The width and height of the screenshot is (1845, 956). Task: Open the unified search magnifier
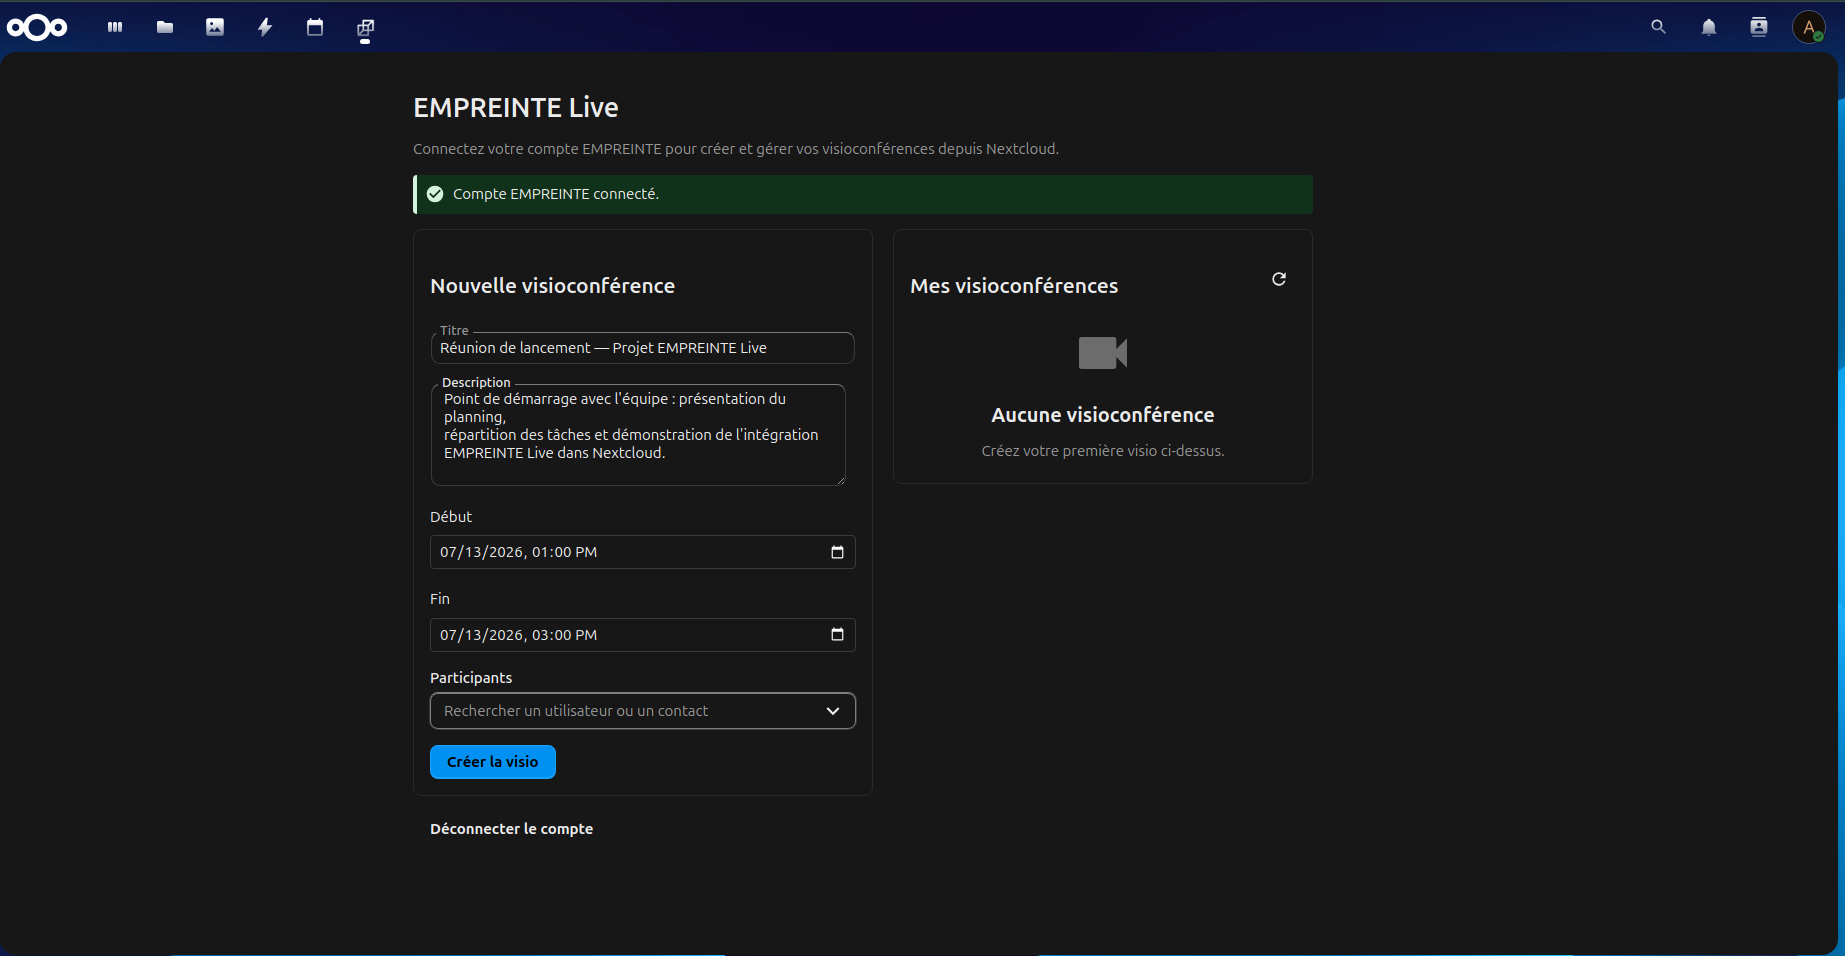point(1658,27)
